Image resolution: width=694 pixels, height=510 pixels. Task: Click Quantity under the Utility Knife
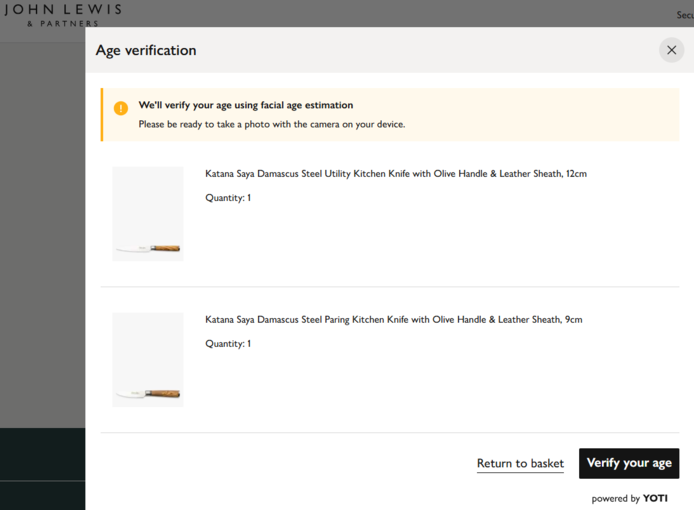228,198
